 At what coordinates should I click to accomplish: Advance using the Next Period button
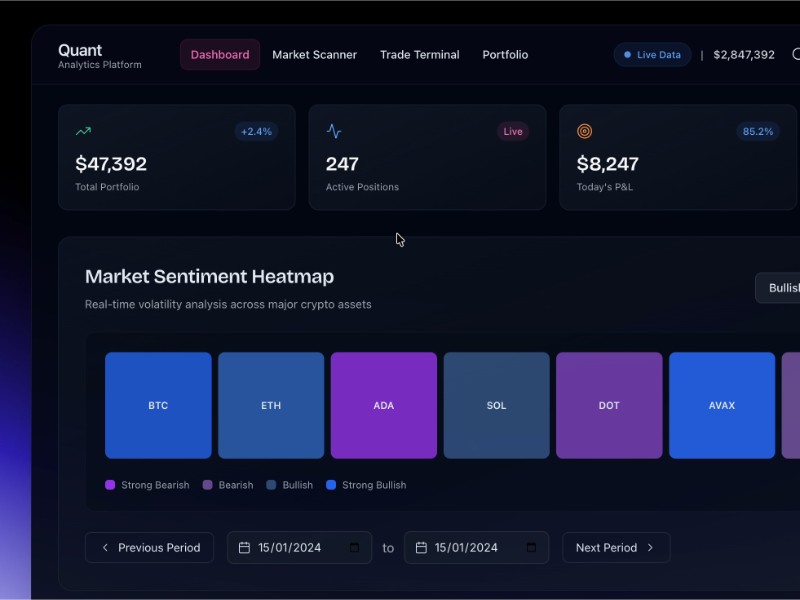point(616,547)
